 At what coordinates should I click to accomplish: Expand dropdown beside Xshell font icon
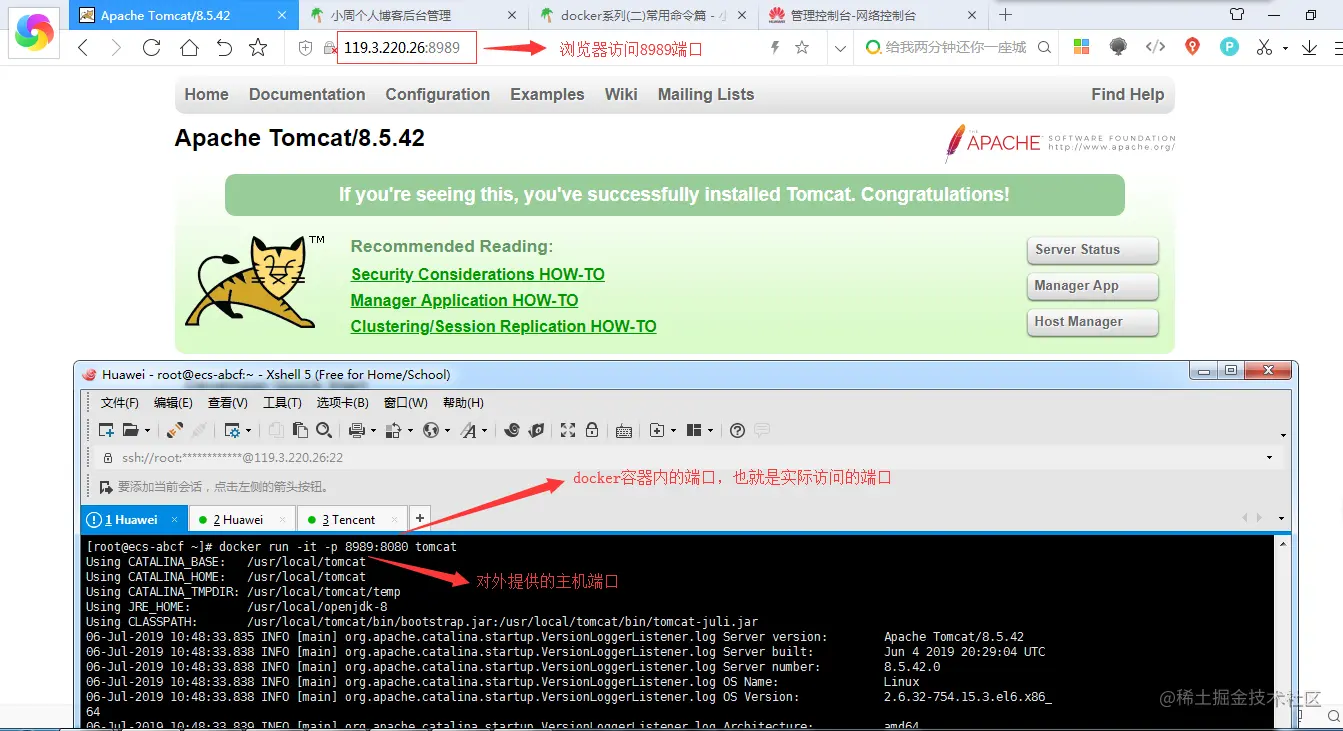(485, 431)
